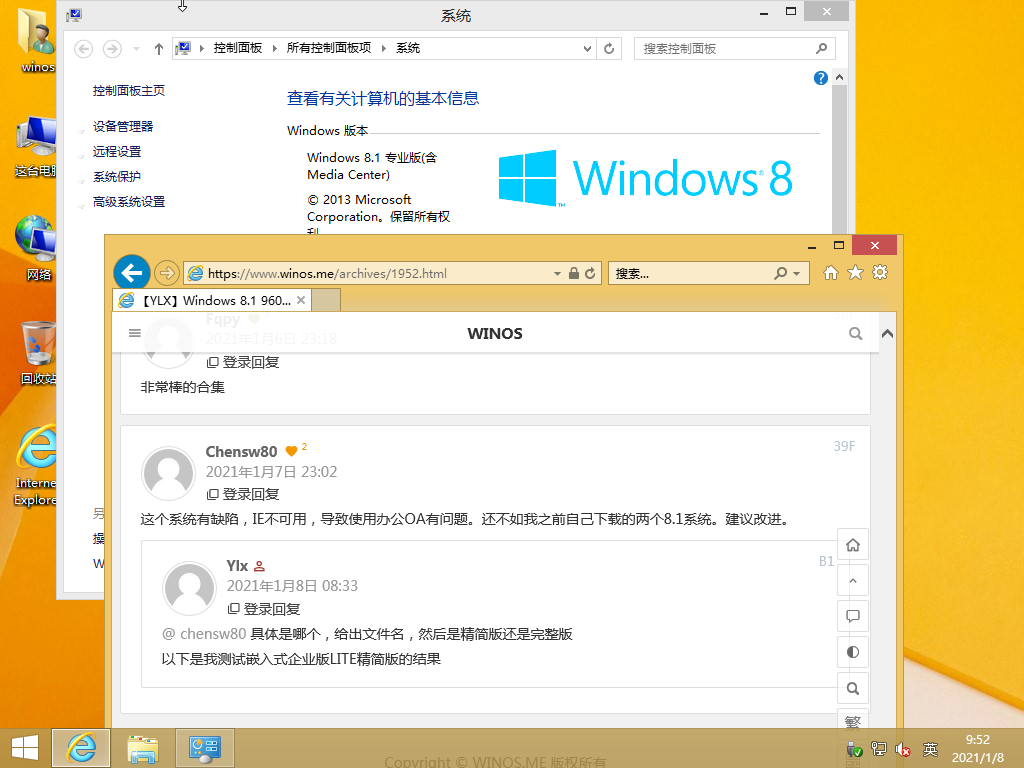Open the WINOS hamburger menu
The height and width of the screenshot is (768, 1024).
(x=135, y=333)
